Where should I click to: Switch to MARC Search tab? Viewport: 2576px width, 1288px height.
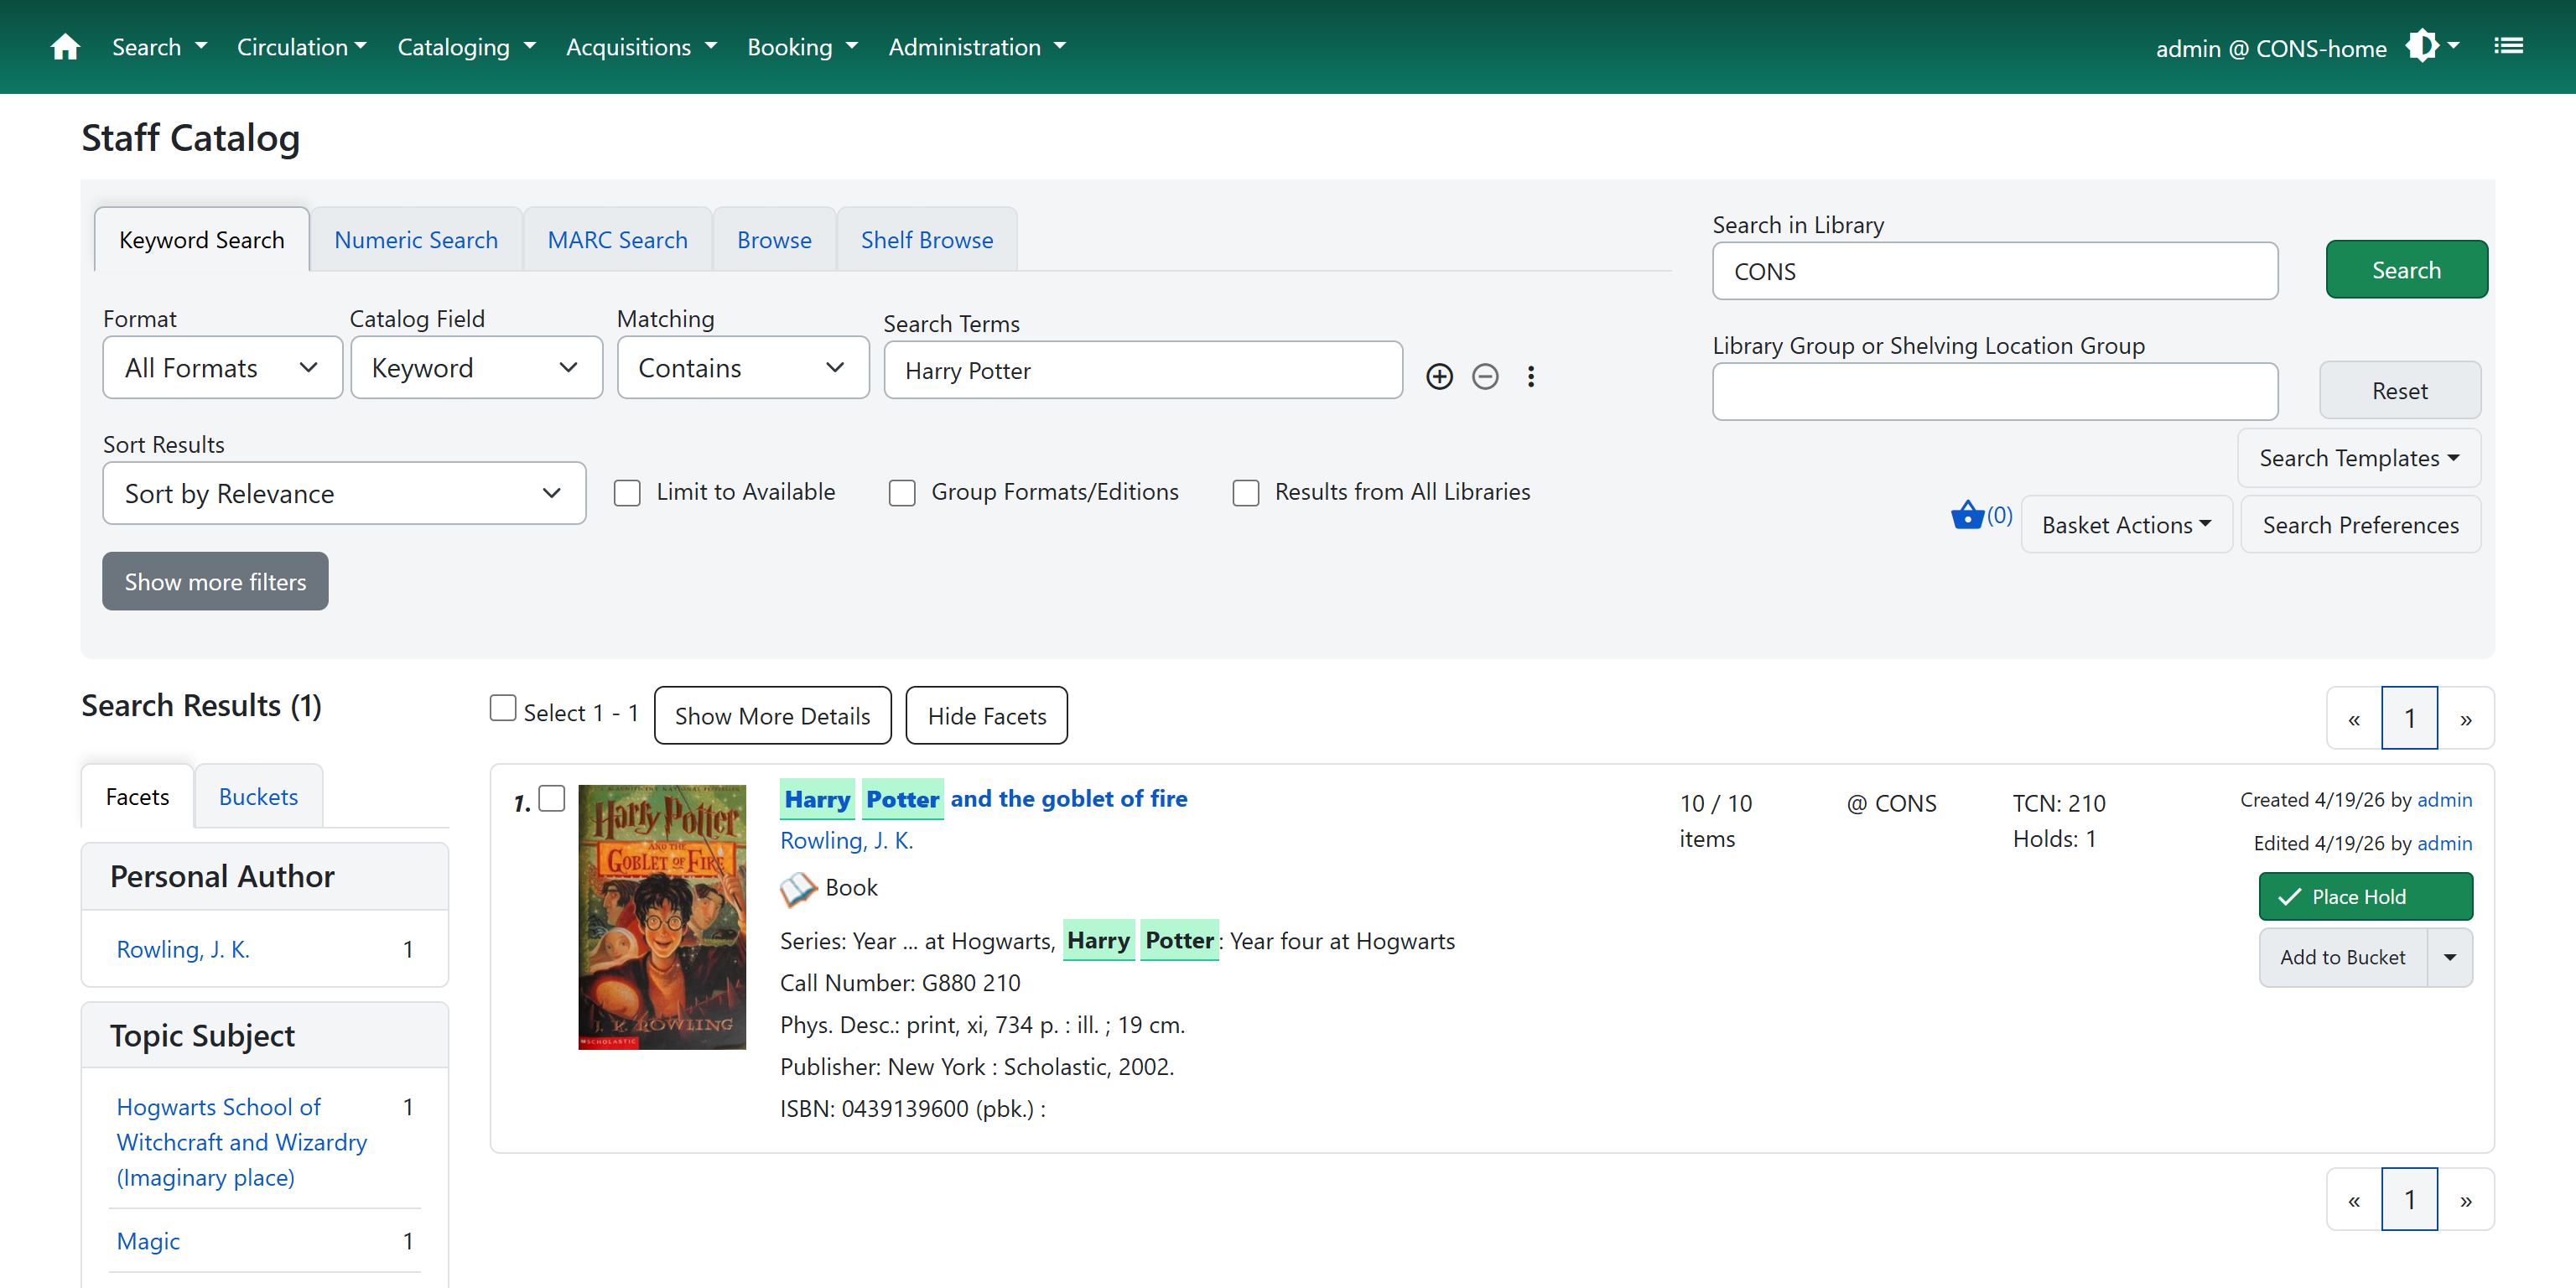[617, 240]
